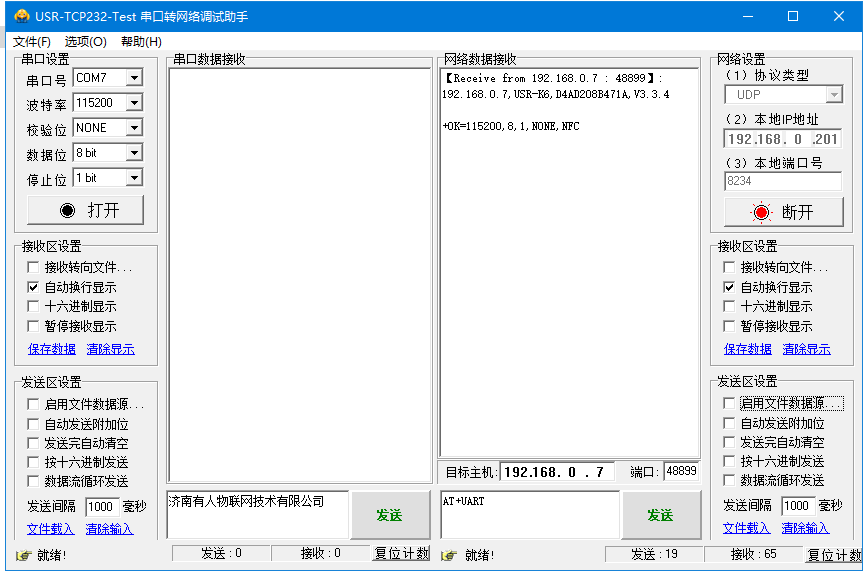865x578 pixels.
Task: Enable network send as hex (按十六进制发送)
Action: [x=729, y=462]
